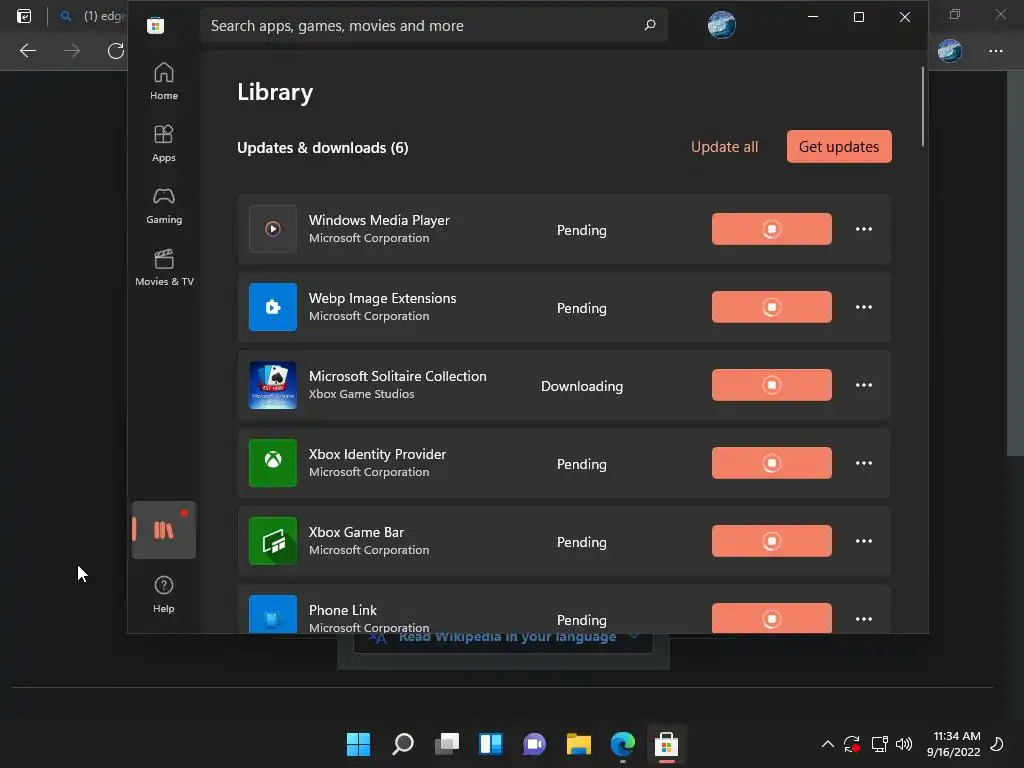Open Edge profile avatar behind Store

point(950,50)
